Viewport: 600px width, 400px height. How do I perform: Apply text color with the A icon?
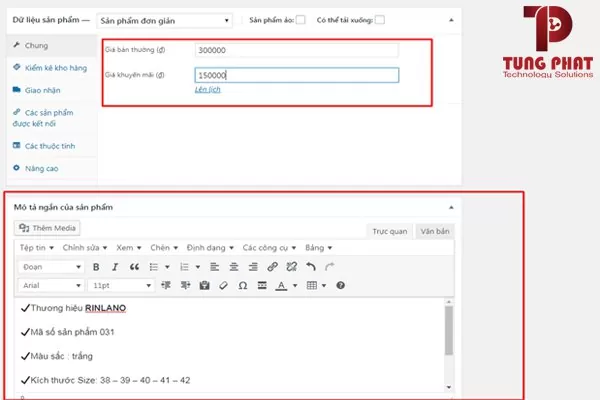pyautogui.click(x=281, y=286)
